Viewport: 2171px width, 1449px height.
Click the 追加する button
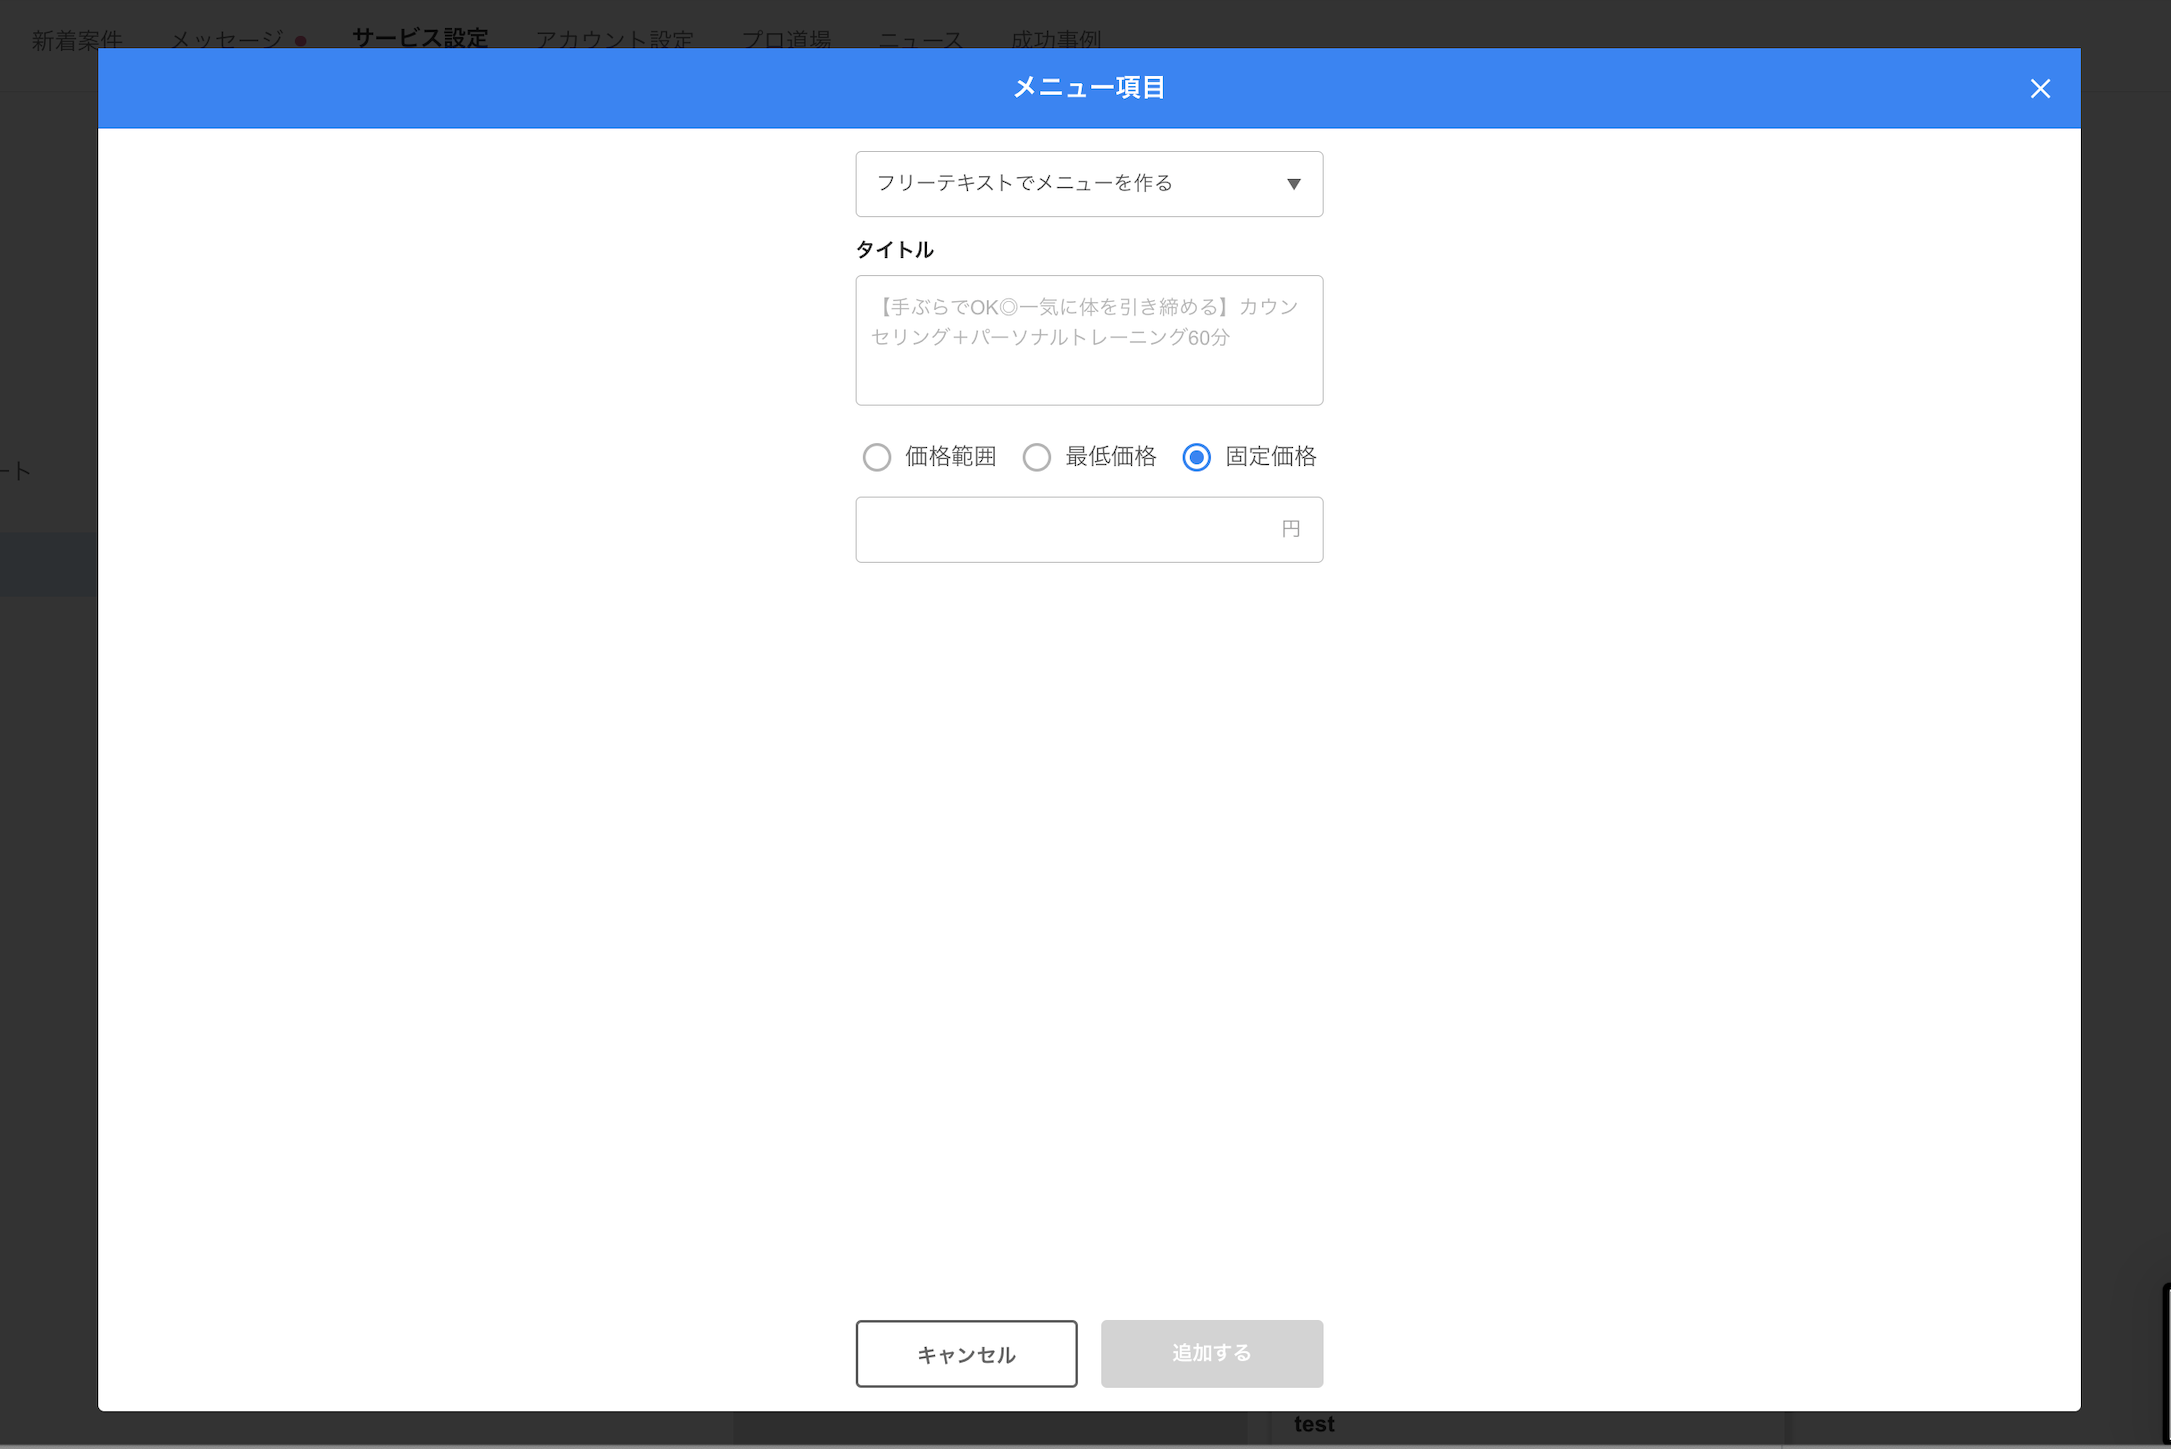tap(1211, 1354)
